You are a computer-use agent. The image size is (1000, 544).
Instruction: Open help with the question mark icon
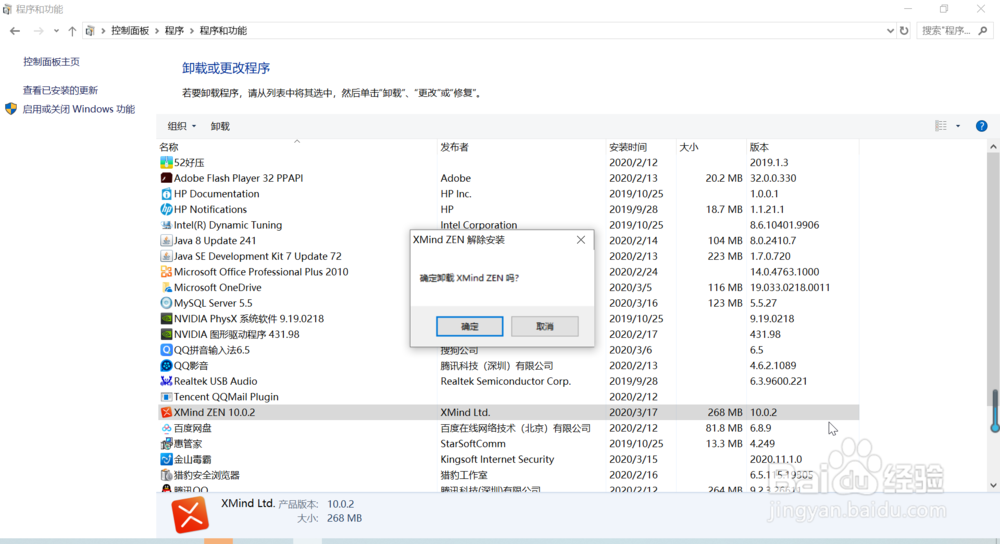982,126
